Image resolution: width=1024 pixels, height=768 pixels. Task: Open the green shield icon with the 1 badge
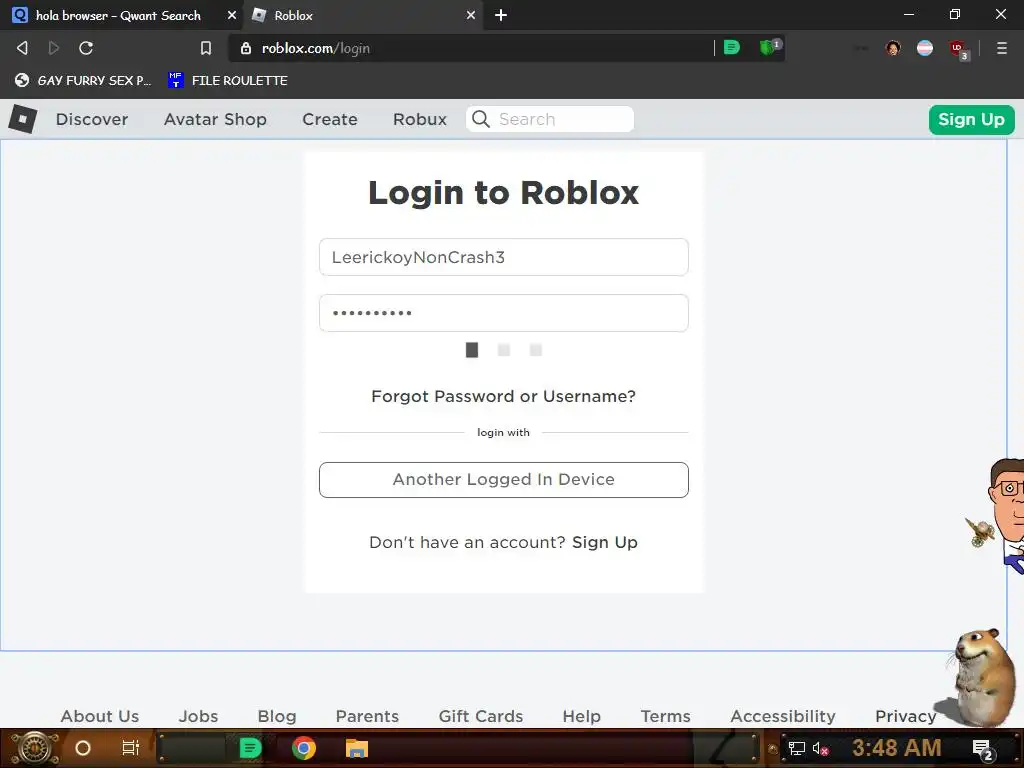click(x=769, y=47)
